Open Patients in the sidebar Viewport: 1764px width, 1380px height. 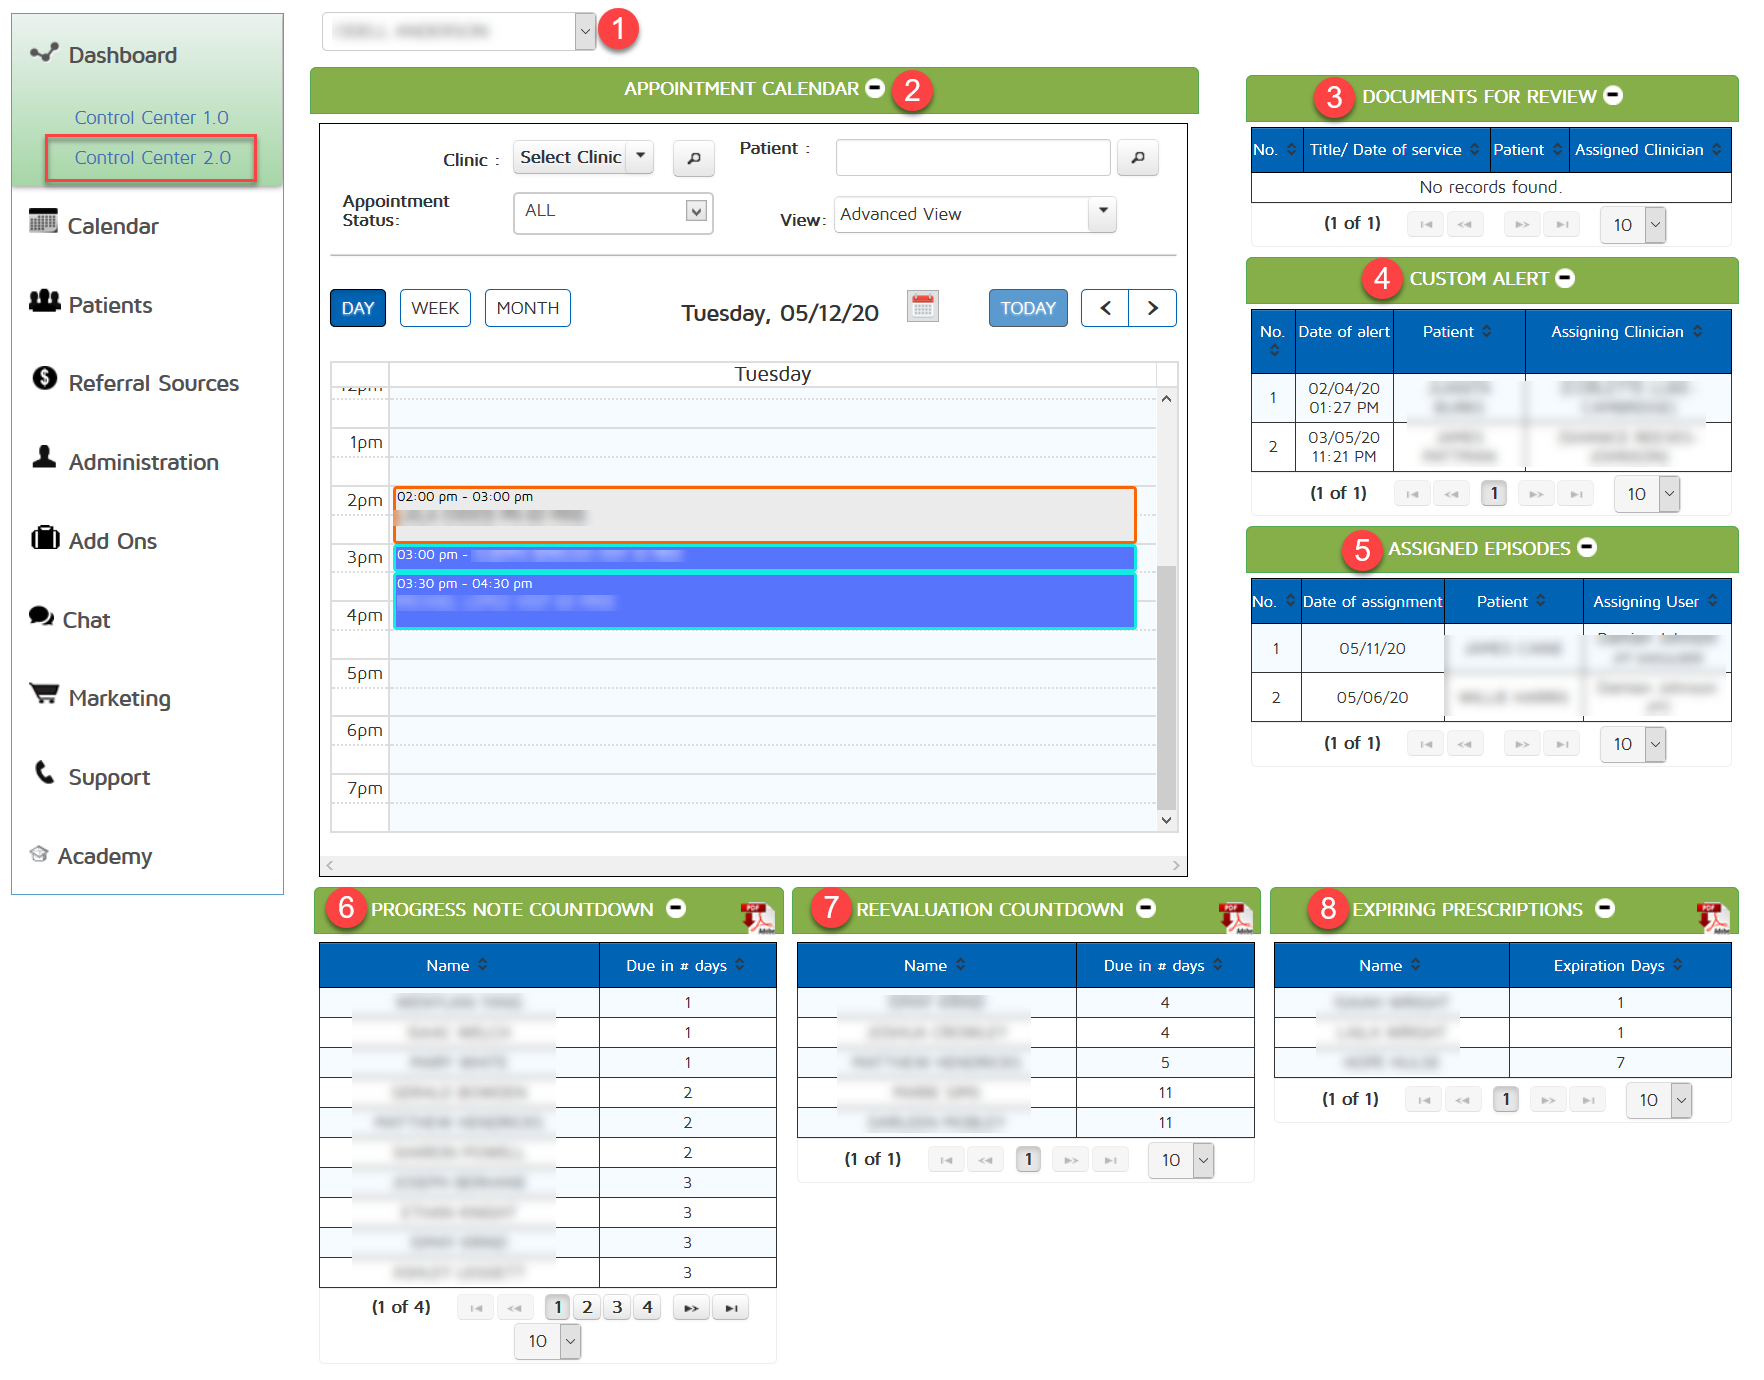tap(110, 305)
